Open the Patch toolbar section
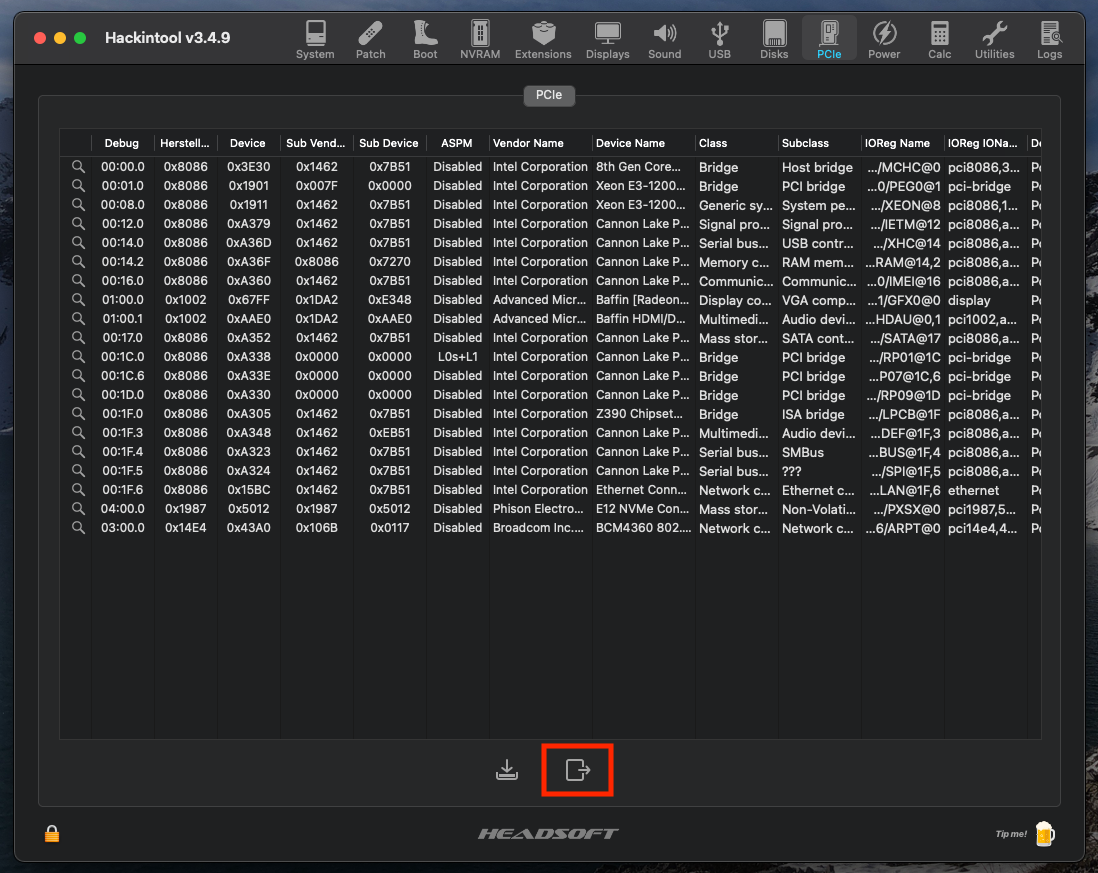This screenshot has width=1098, height=873. 370,39
